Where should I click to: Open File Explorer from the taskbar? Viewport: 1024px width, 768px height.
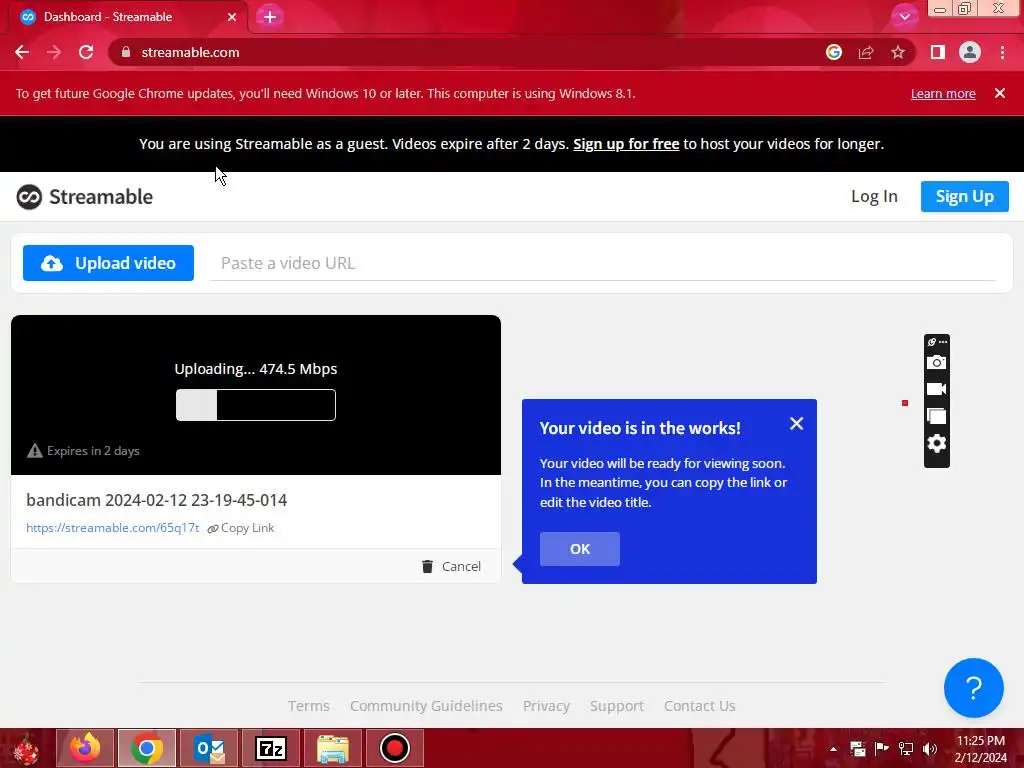point(332,748)
